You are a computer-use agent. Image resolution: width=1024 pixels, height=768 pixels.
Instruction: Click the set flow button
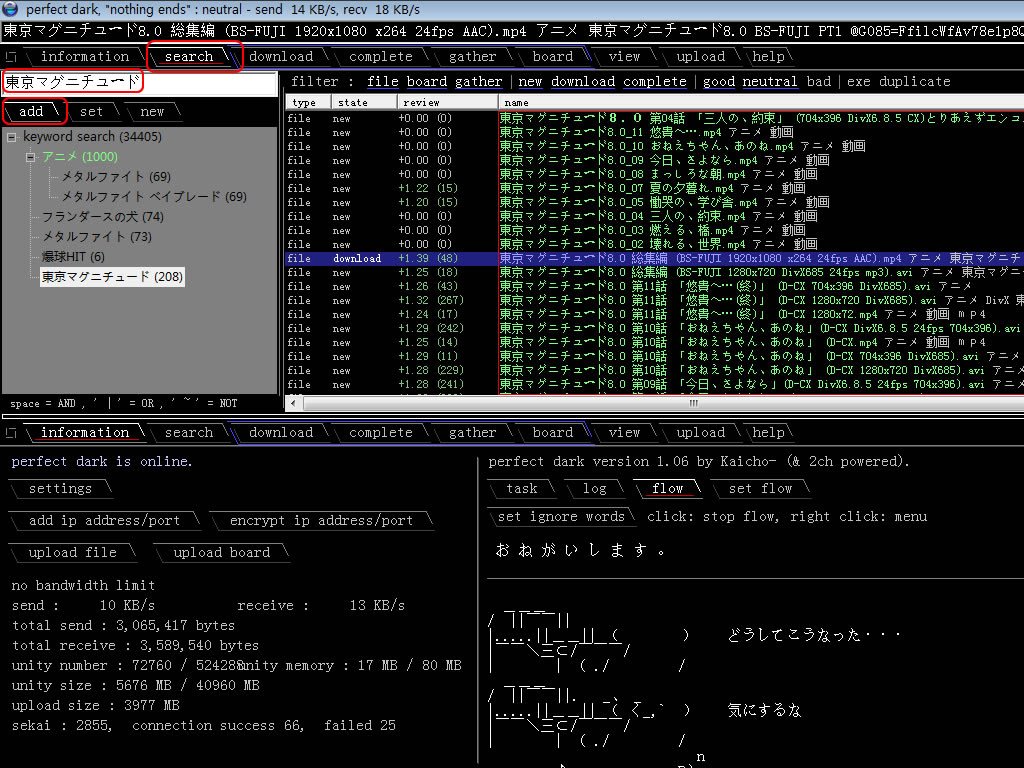[760, 488]
